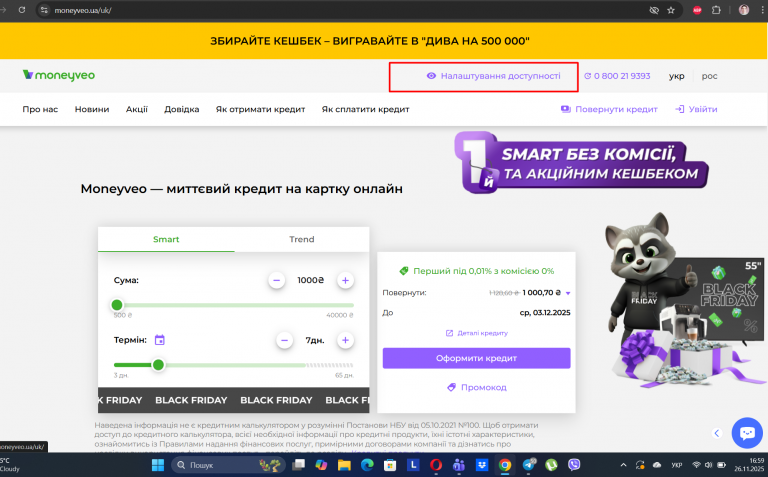The height and width of the screenshot is (477, 768).
Task: Call the 0 800 21 9393 phone link
Action: (617, 76)
